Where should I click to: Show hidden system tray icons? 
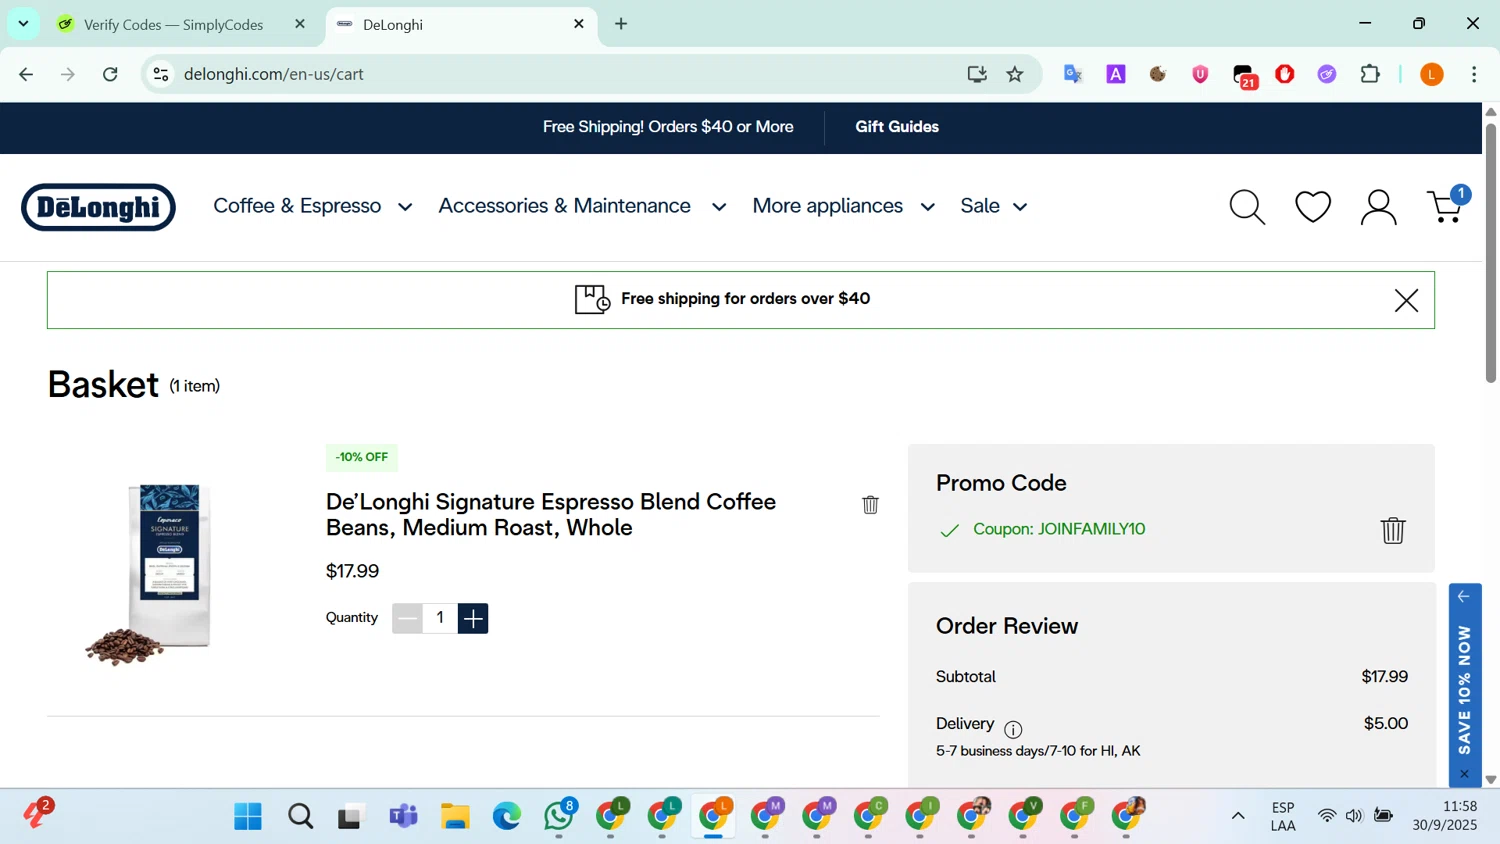point(1238,816)
